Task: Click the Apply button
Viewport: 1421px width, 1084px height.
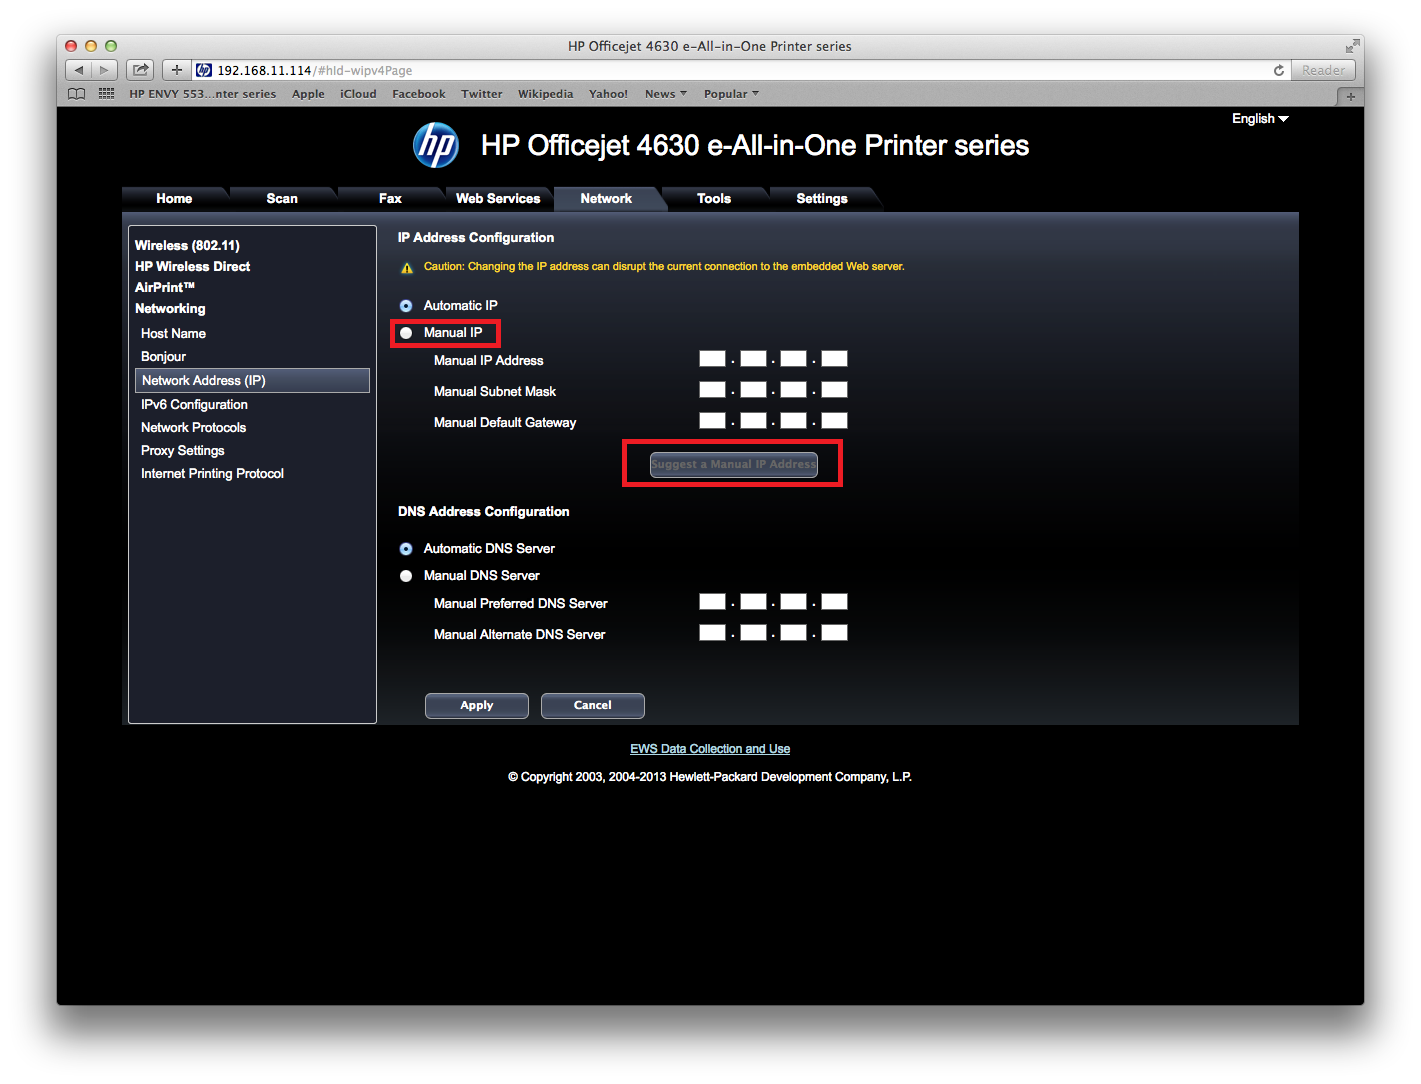Action: (477, 706)
